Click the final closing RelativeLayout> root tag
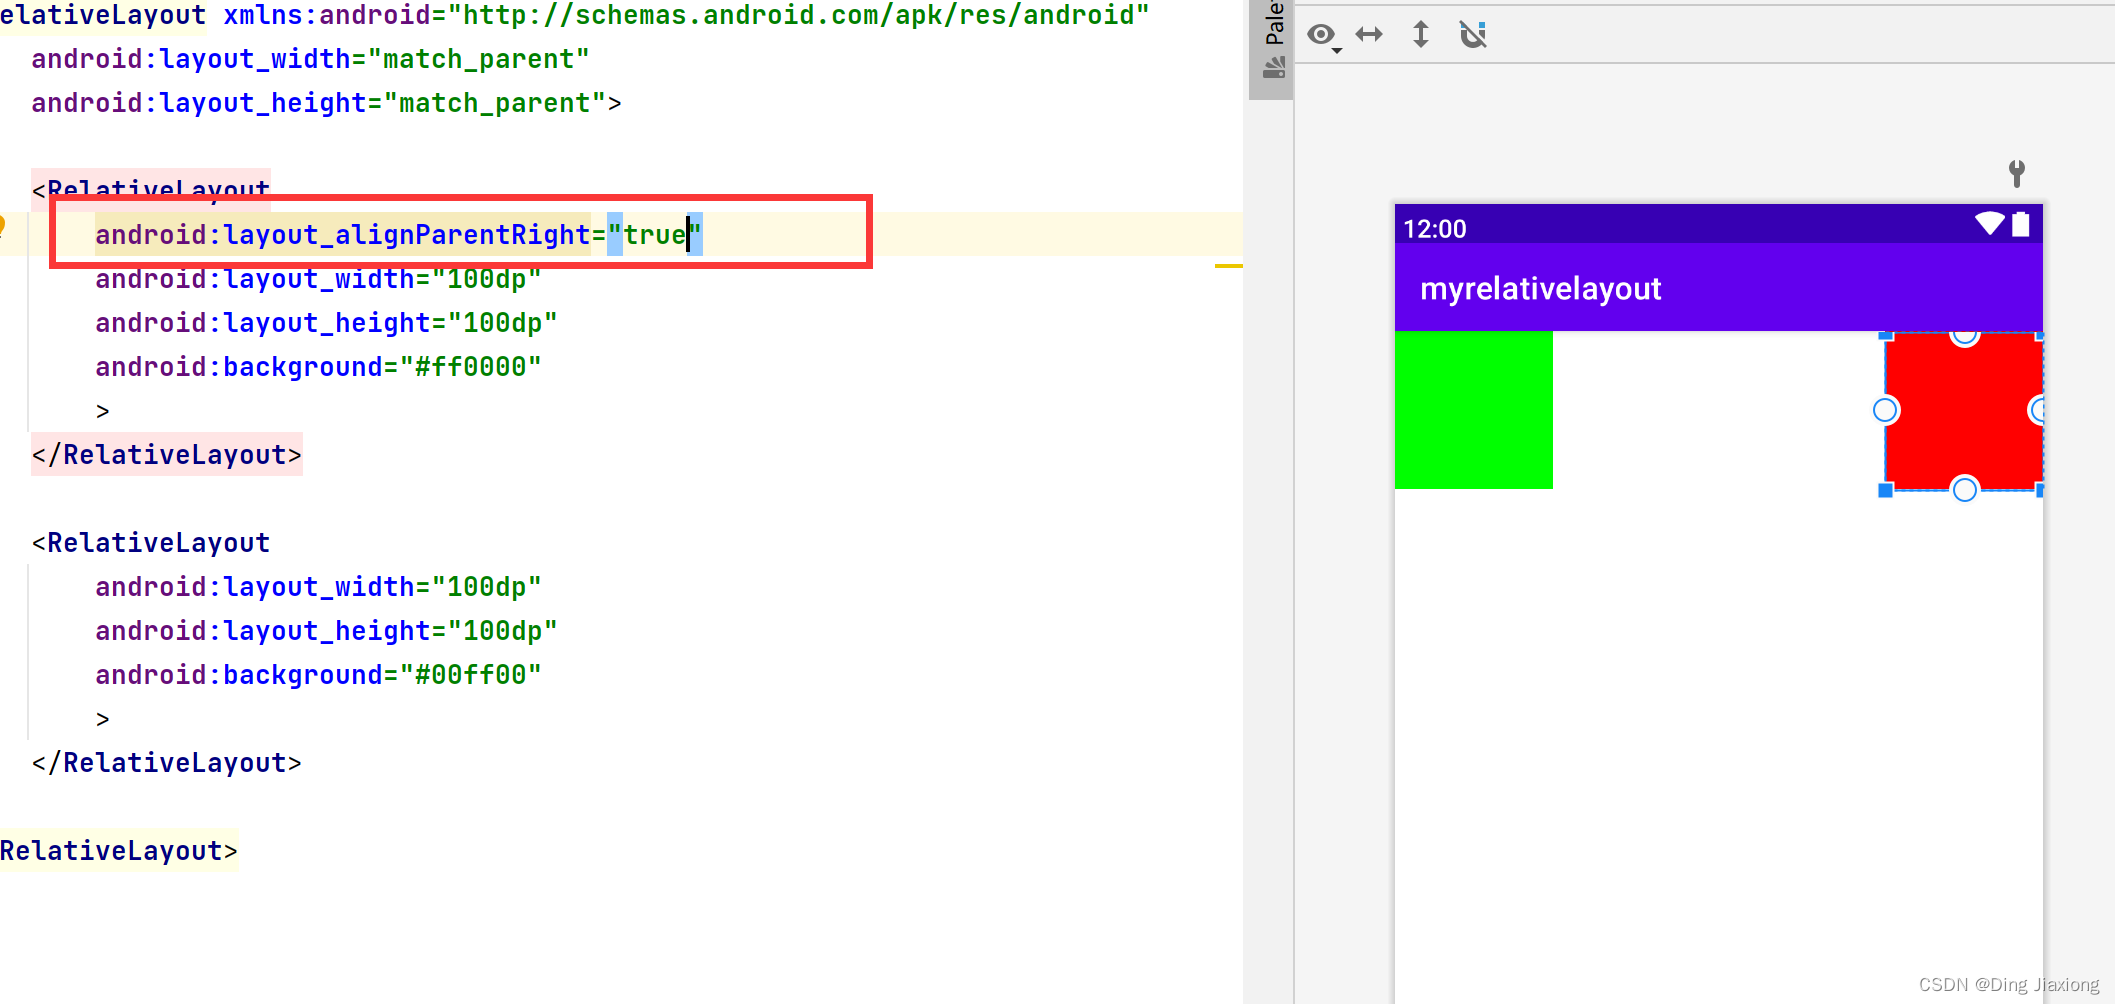This screenshot has height=1004, width=2115. 119,851
